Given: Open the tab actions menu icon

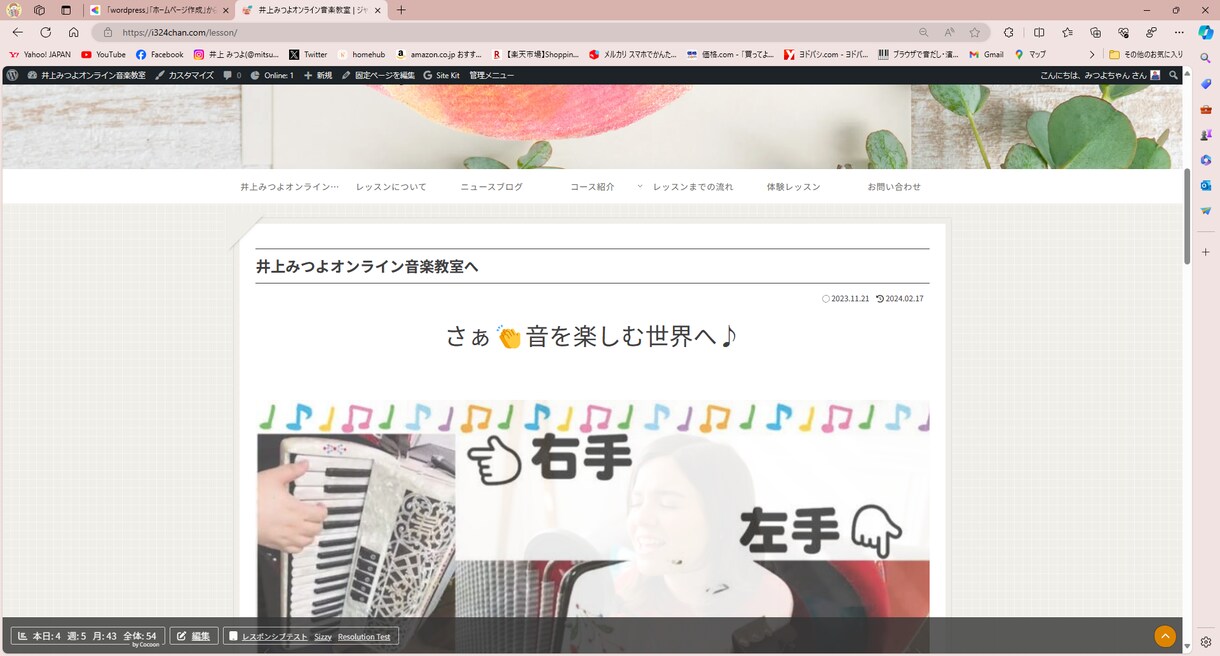Looking at the screenshot, I should pos(66,10).
